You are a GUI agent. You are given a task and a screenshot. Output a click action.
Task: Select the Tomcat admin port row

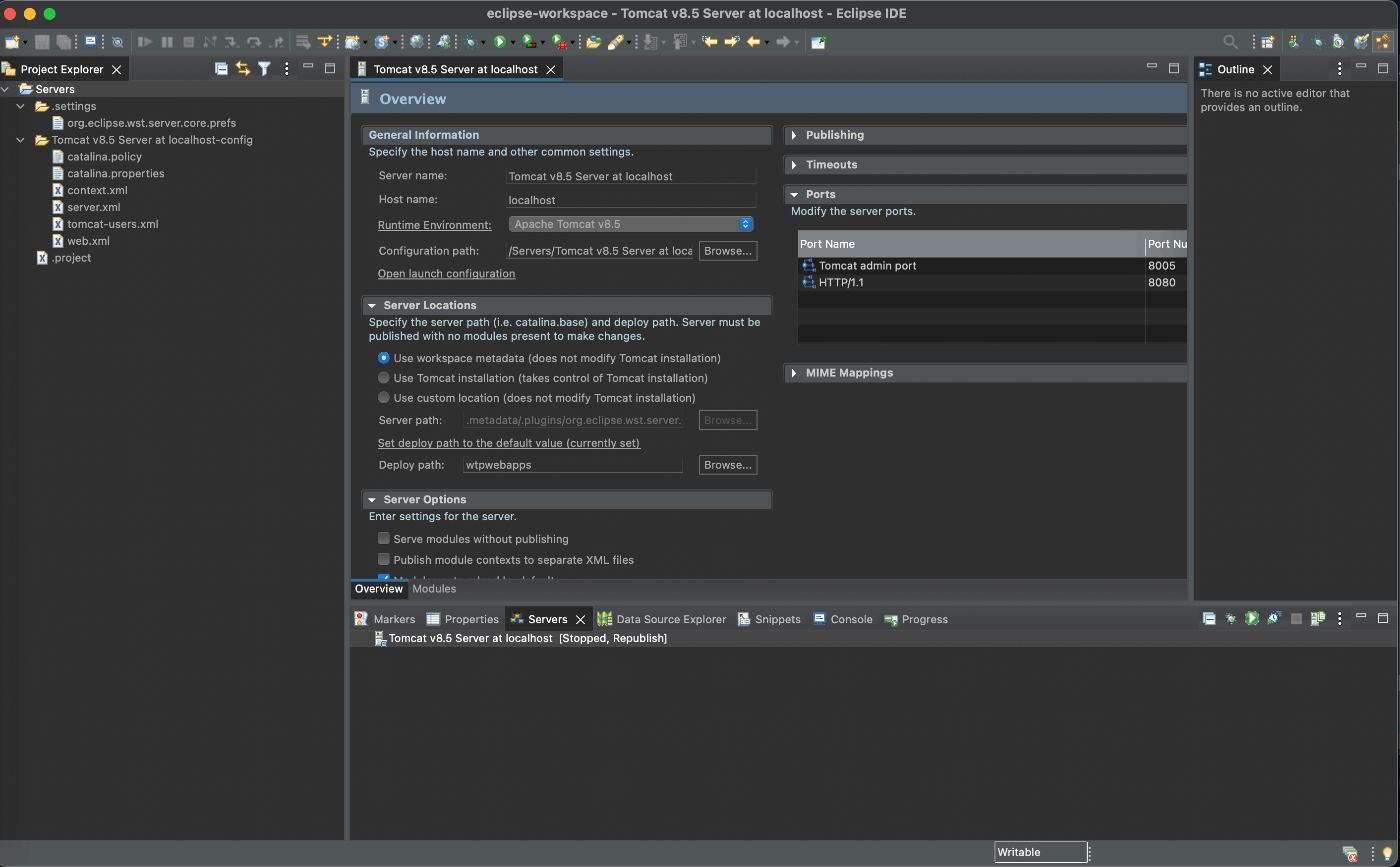pos(991,266)
